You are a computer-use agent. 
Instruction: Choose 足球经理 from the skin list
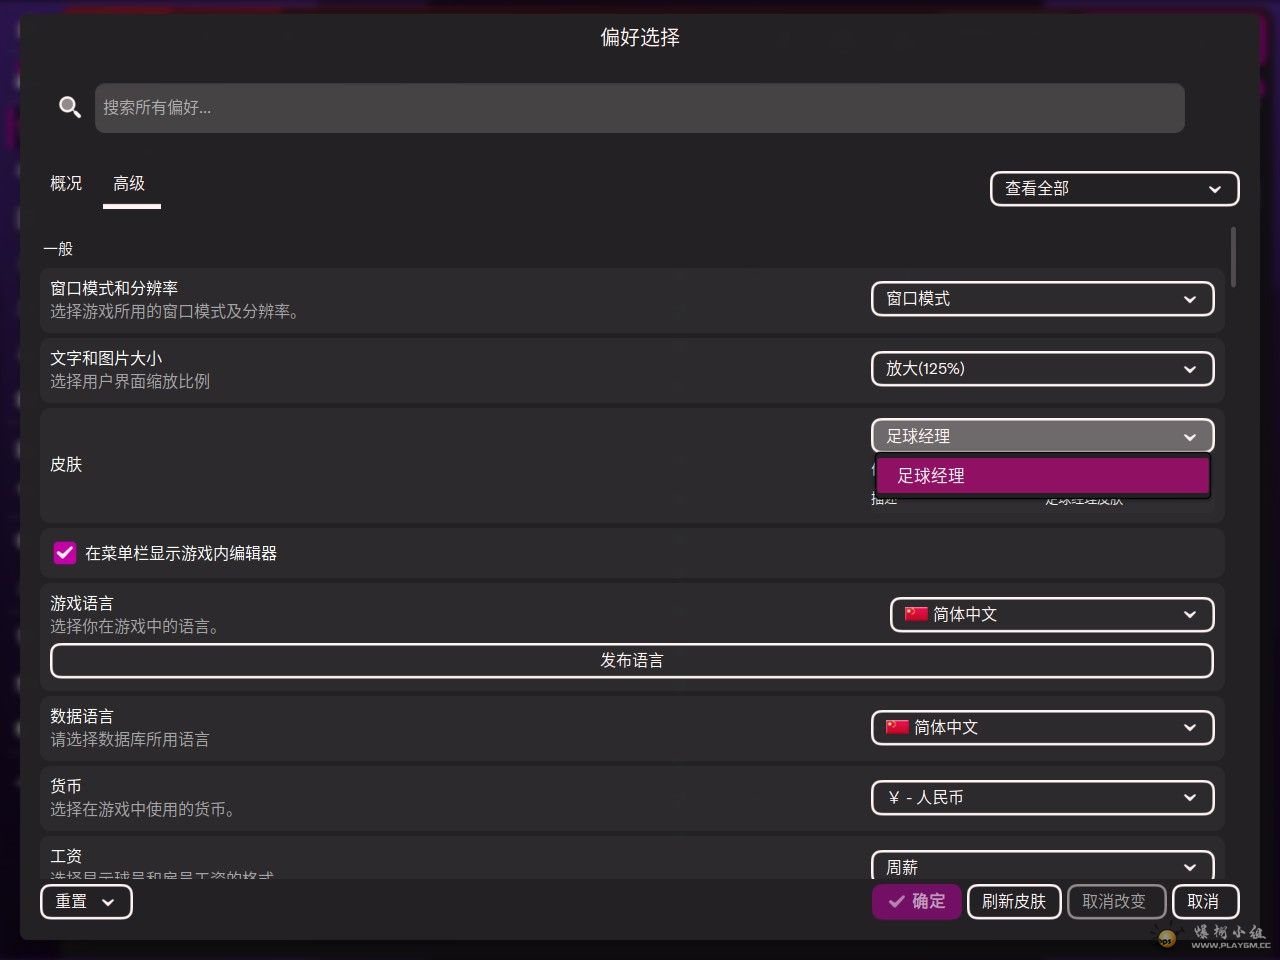(x=1042, y=476)
